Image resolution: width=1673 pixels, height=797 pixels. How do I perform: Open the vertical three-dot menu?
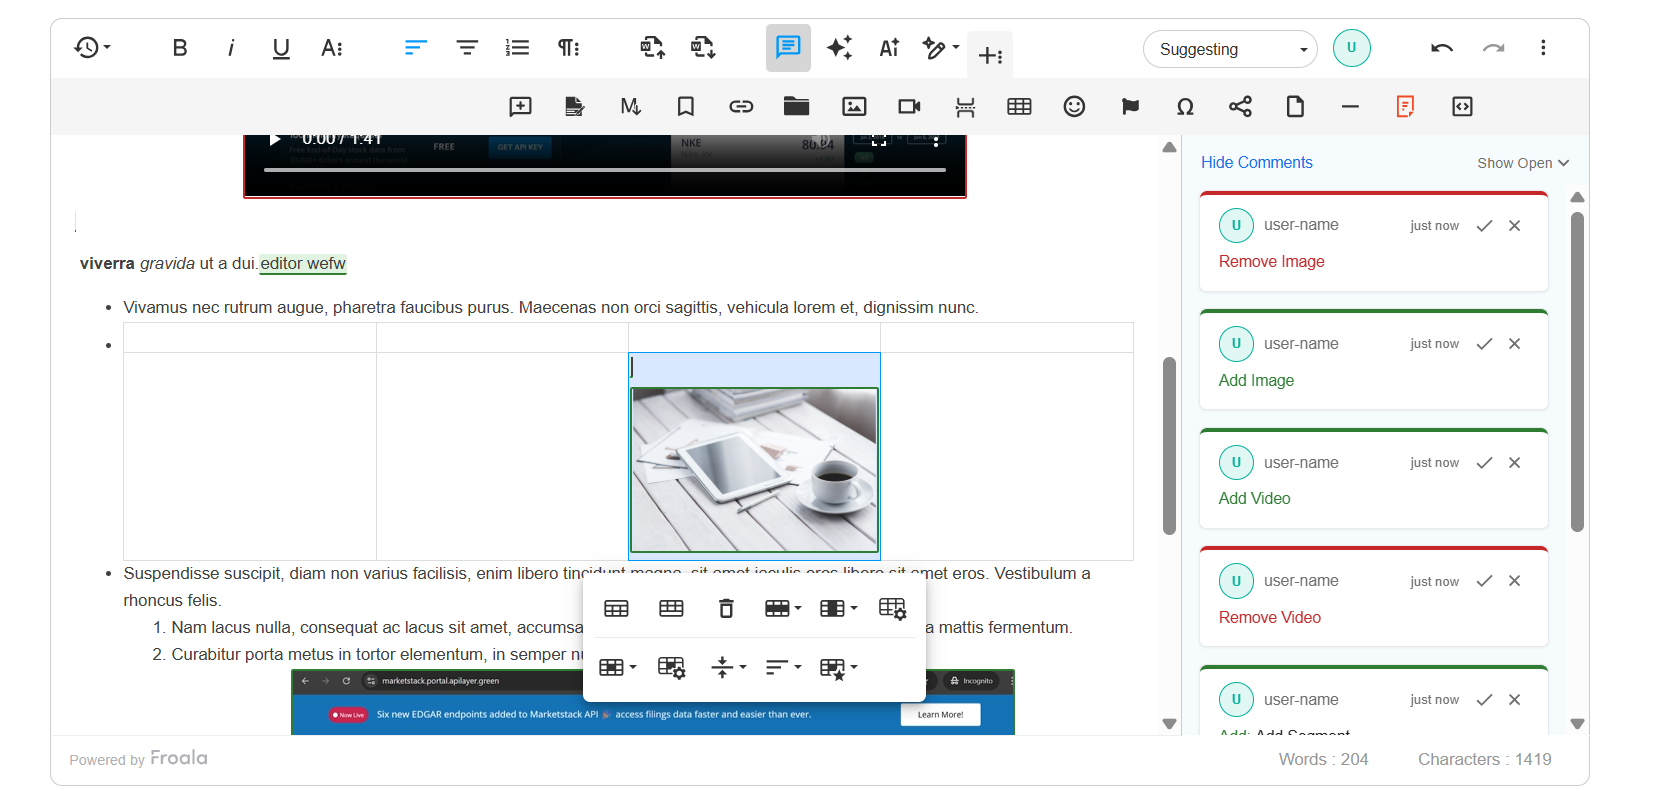click(x=1543, y=48)
